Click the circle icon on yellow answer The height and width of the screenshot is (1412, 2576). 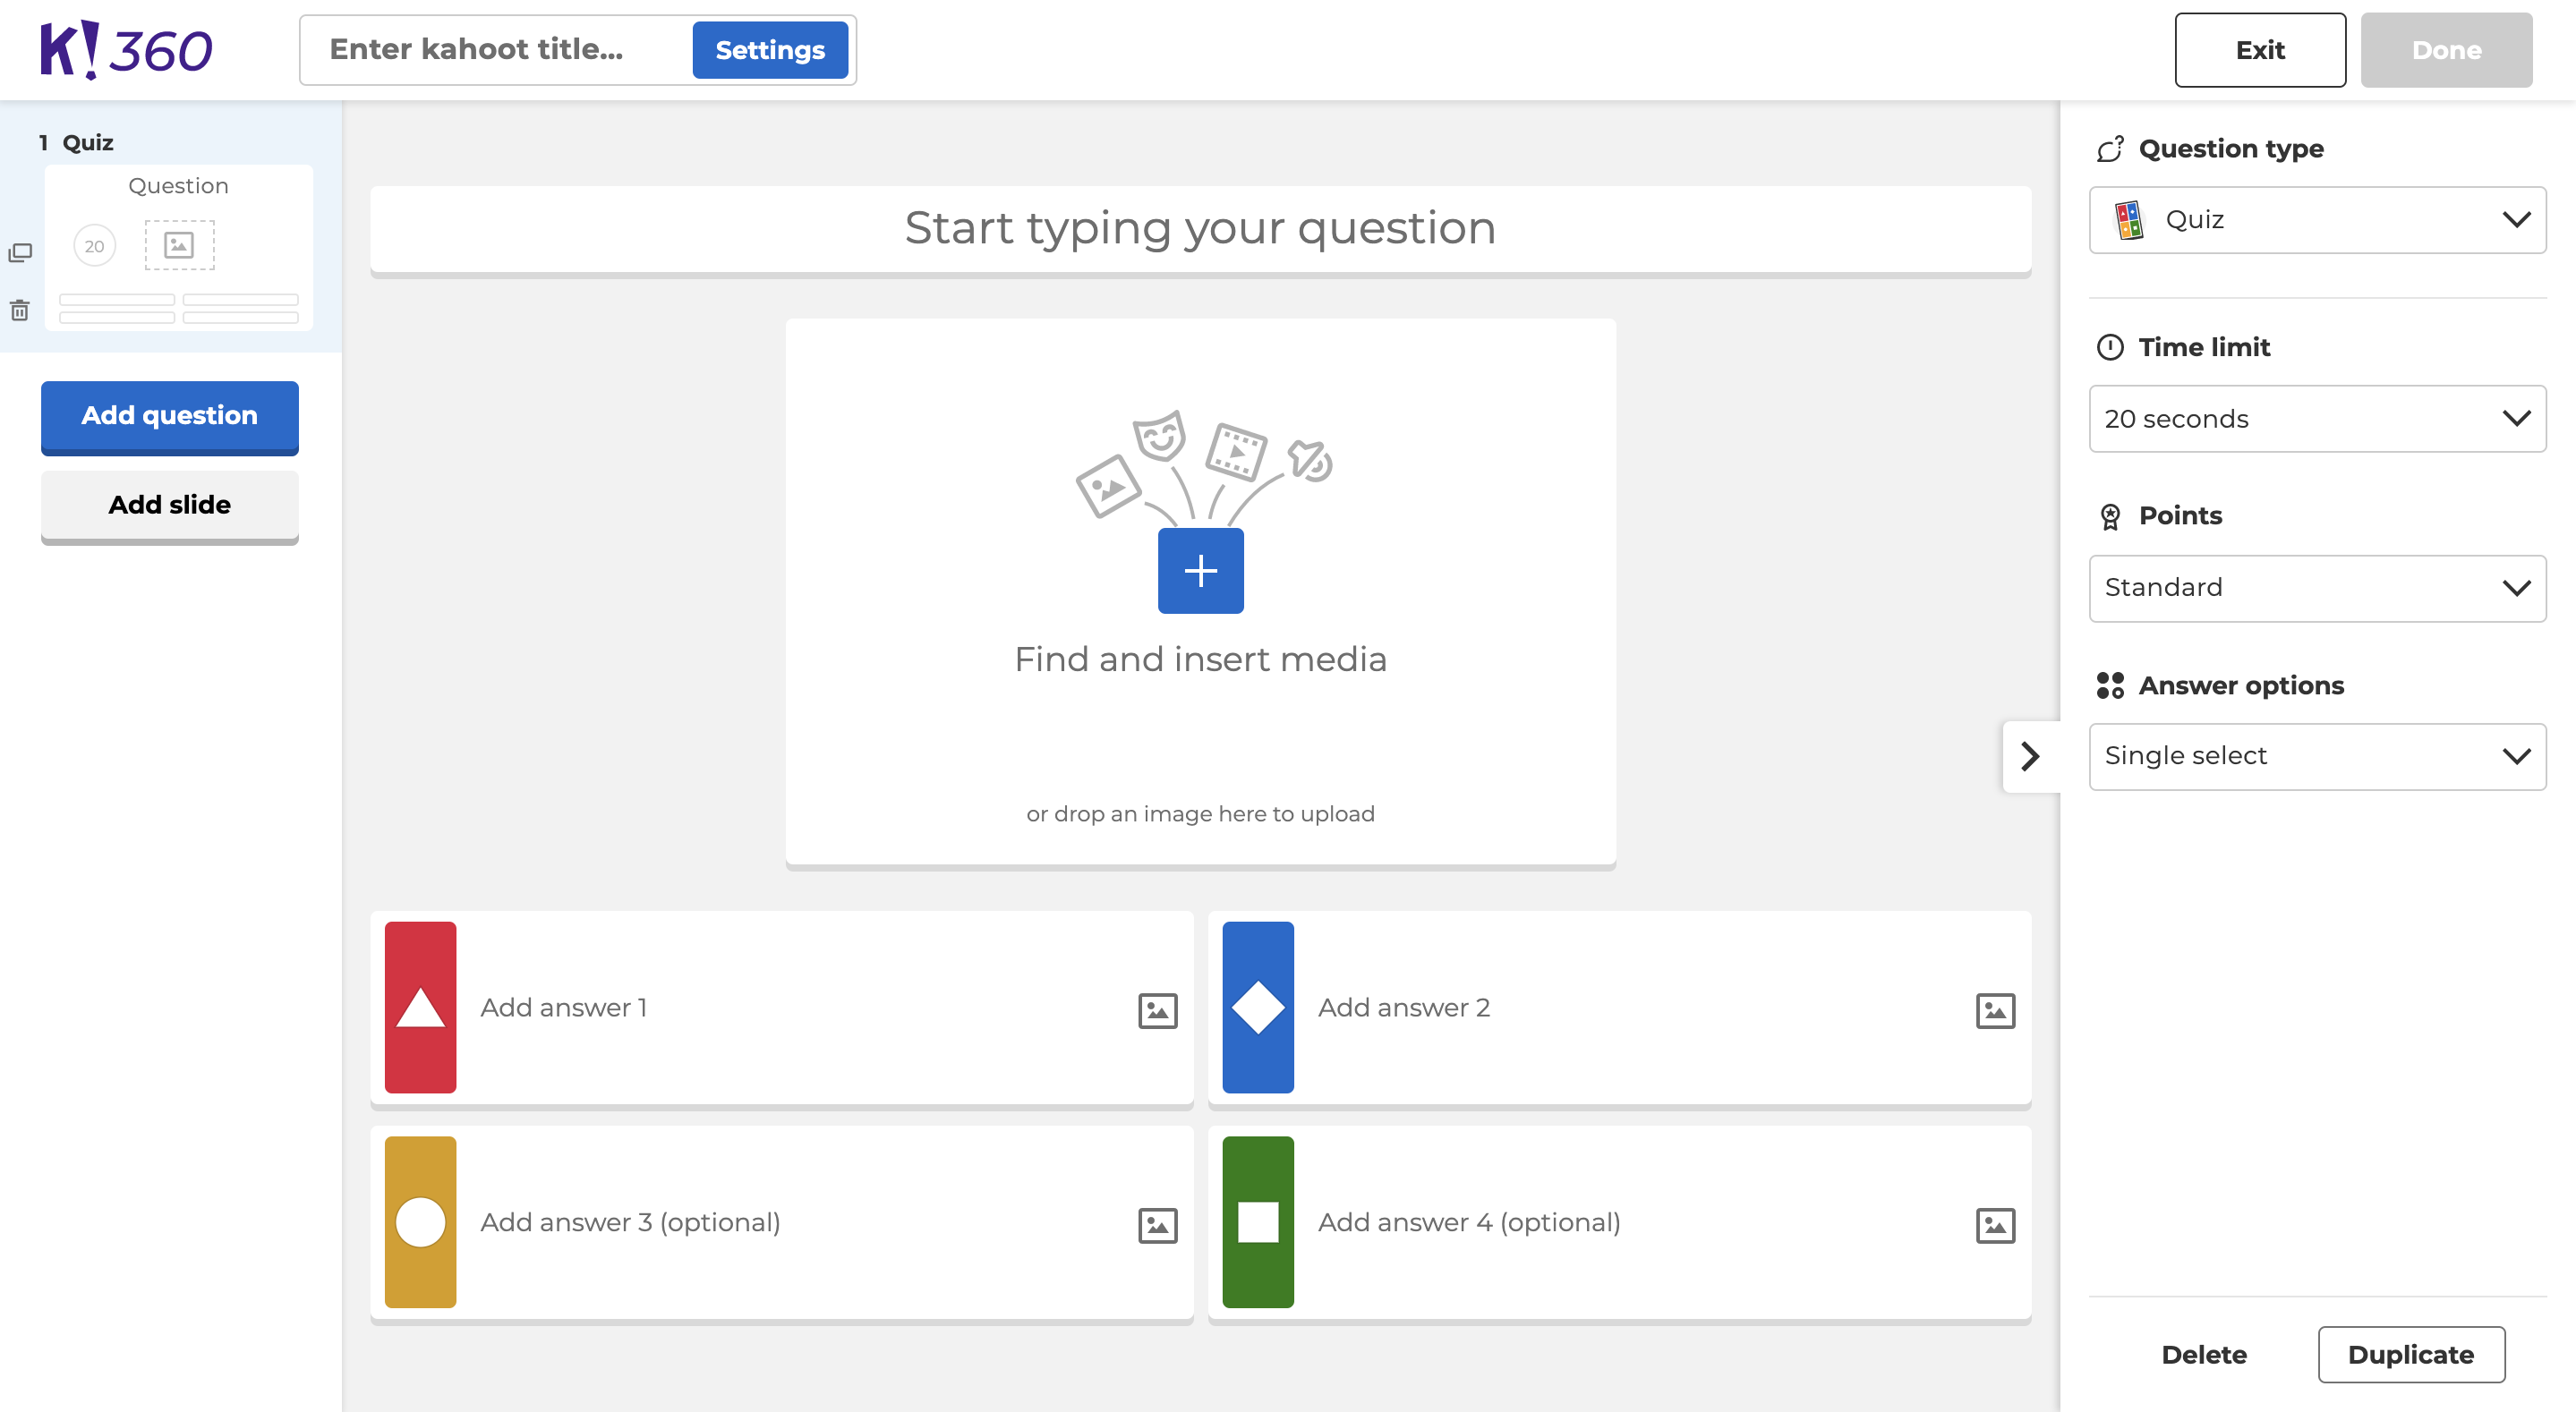pyautogui.click(x=421, y=1222)
